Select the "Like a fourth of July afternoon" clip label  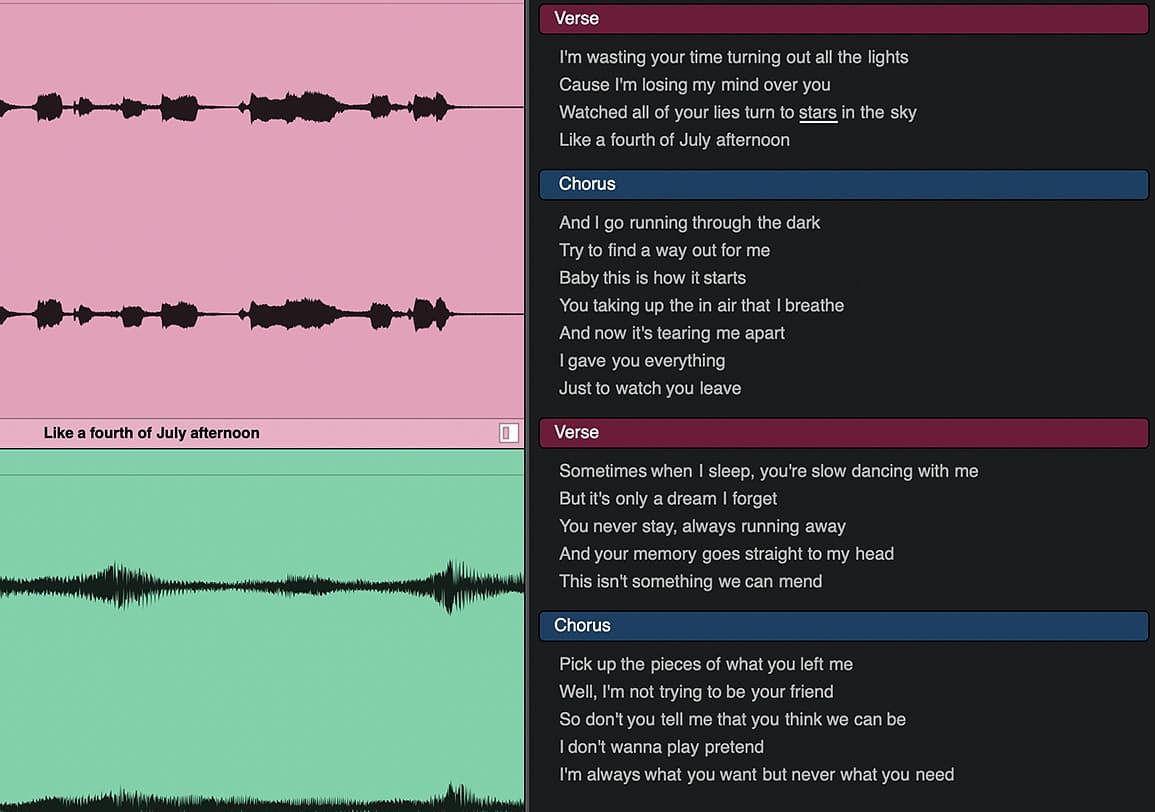(151, 433)
